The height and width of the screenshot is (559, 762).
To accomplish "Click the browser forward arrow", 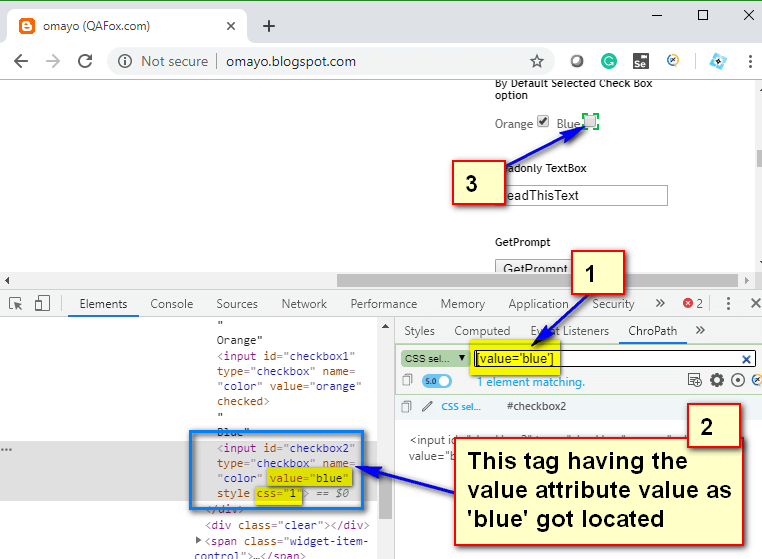I will 52,61.
